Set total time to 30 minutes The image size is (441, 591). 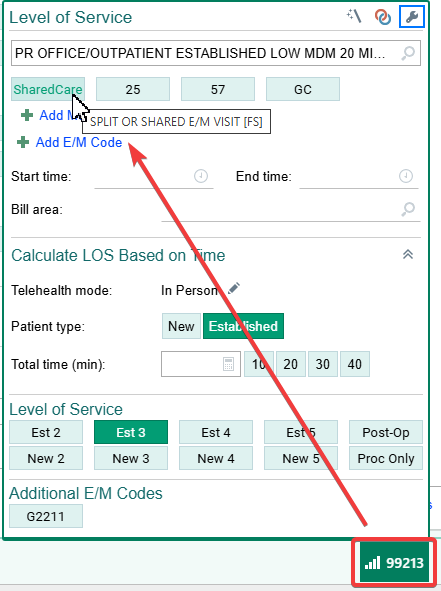click(323, 364)
